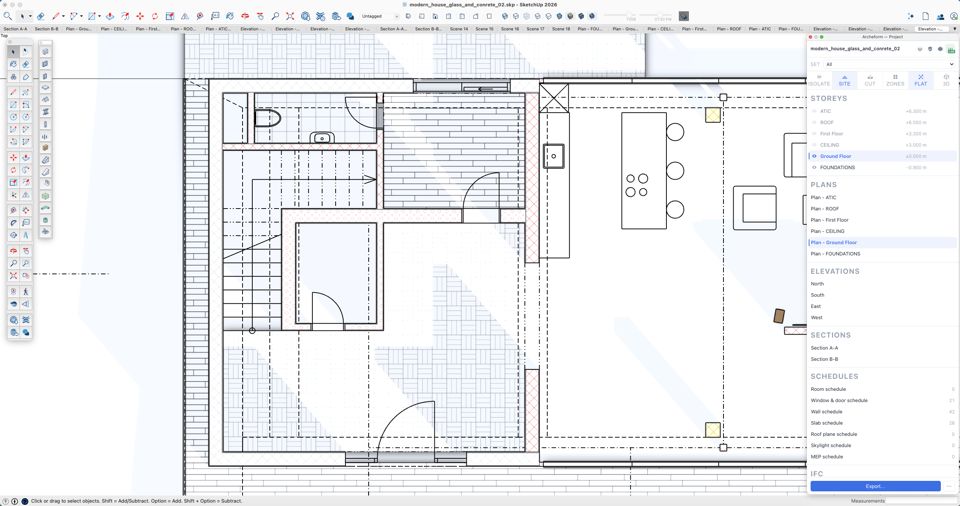Click the add collaborator icon at top right
Viewport: 960px width, 506px height.
pos(940,16)
